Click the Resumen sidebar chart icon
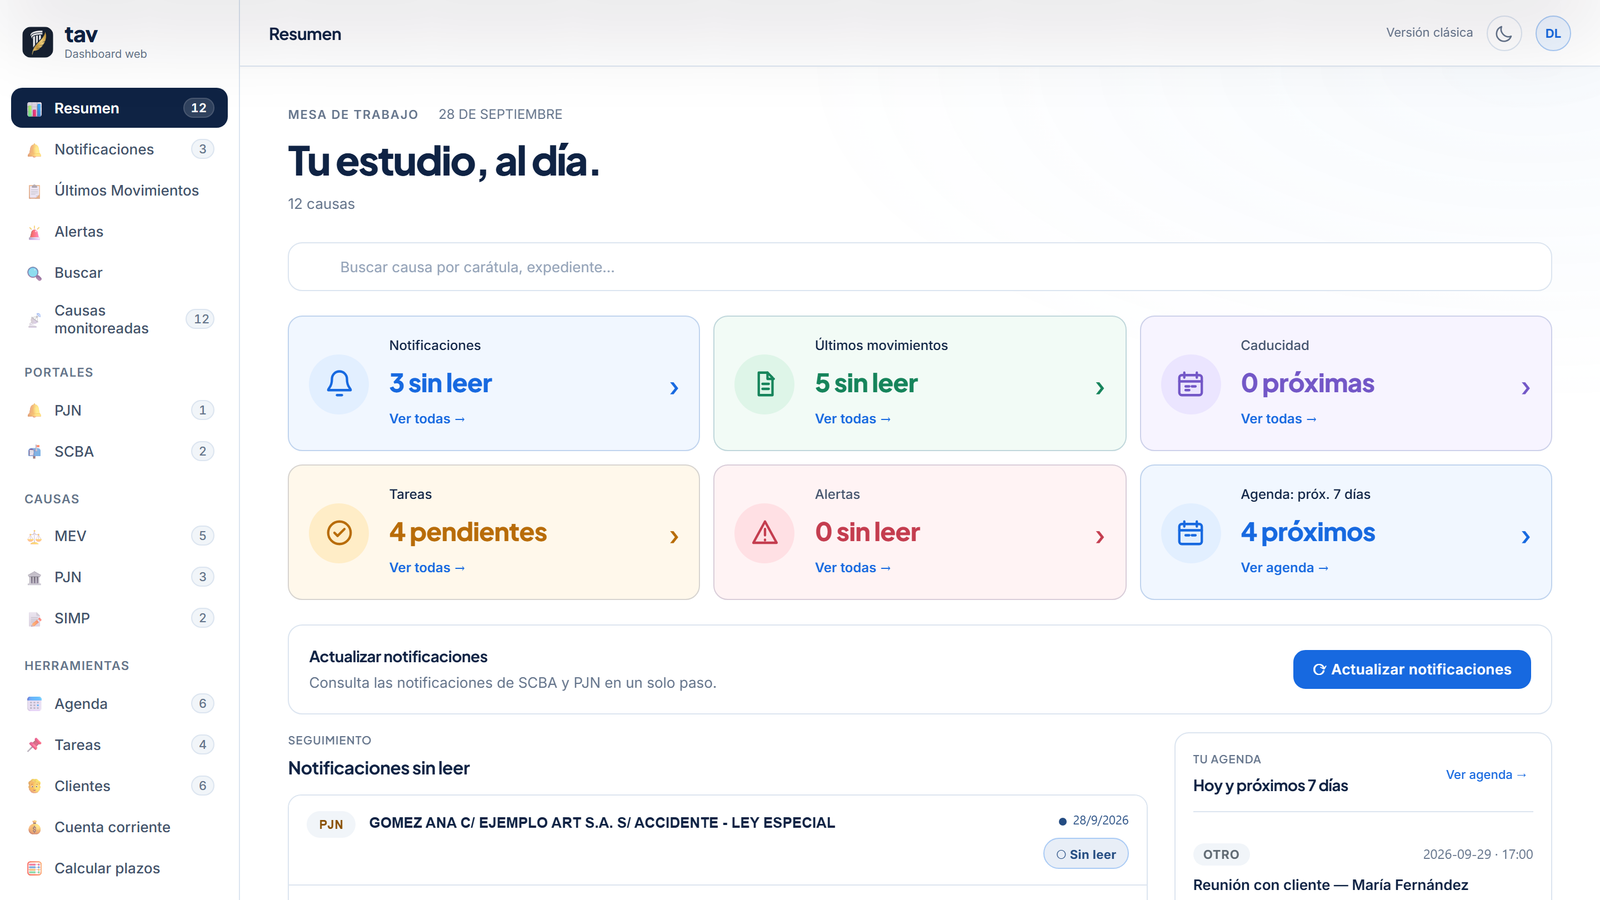The height and width of the screenshot is (900, 1600). click(x=34, y=109)
